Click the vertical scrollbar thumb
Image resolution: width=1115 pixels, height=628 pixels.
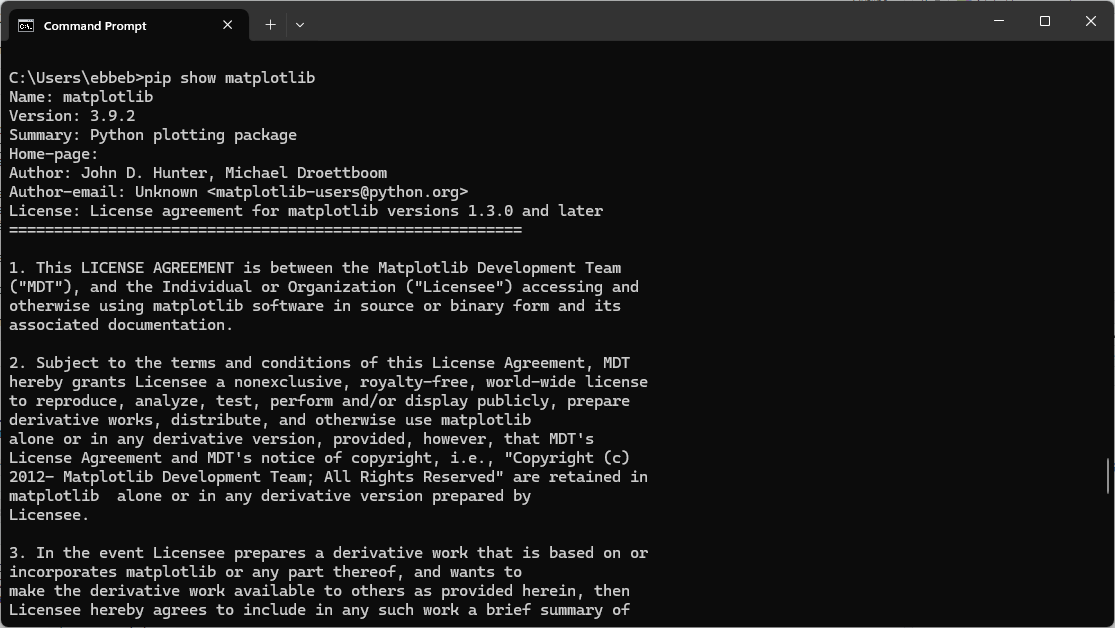[x=1107, y=476]
